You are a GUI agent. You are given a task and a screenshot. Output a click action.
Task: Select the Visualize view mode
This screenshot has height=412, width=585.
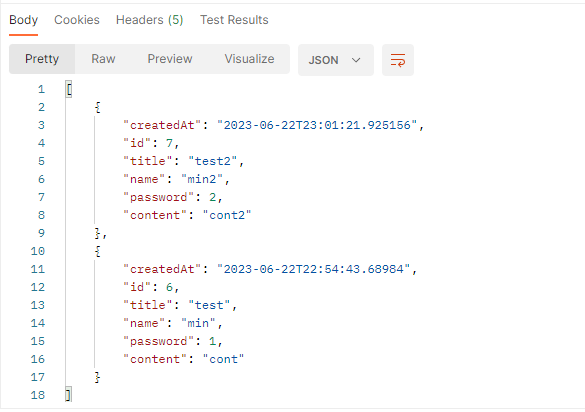tap(249, 59)
